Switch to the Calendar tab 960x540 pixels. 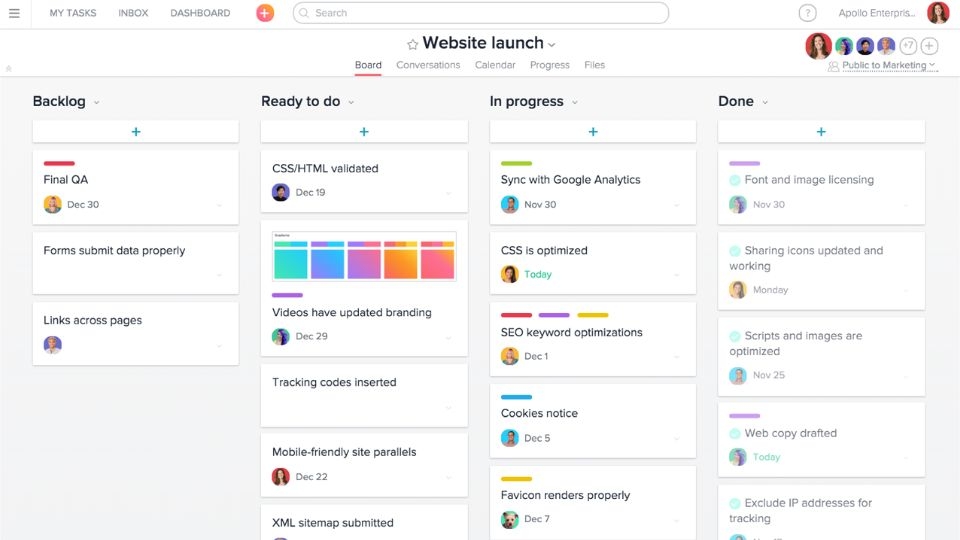pyautogui.click(x=495, y=65)
